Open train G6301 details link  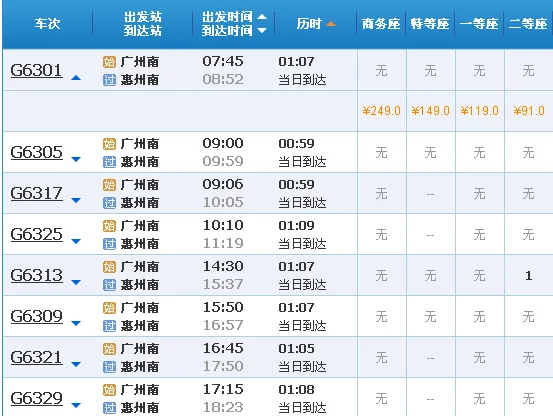(36, 70)
